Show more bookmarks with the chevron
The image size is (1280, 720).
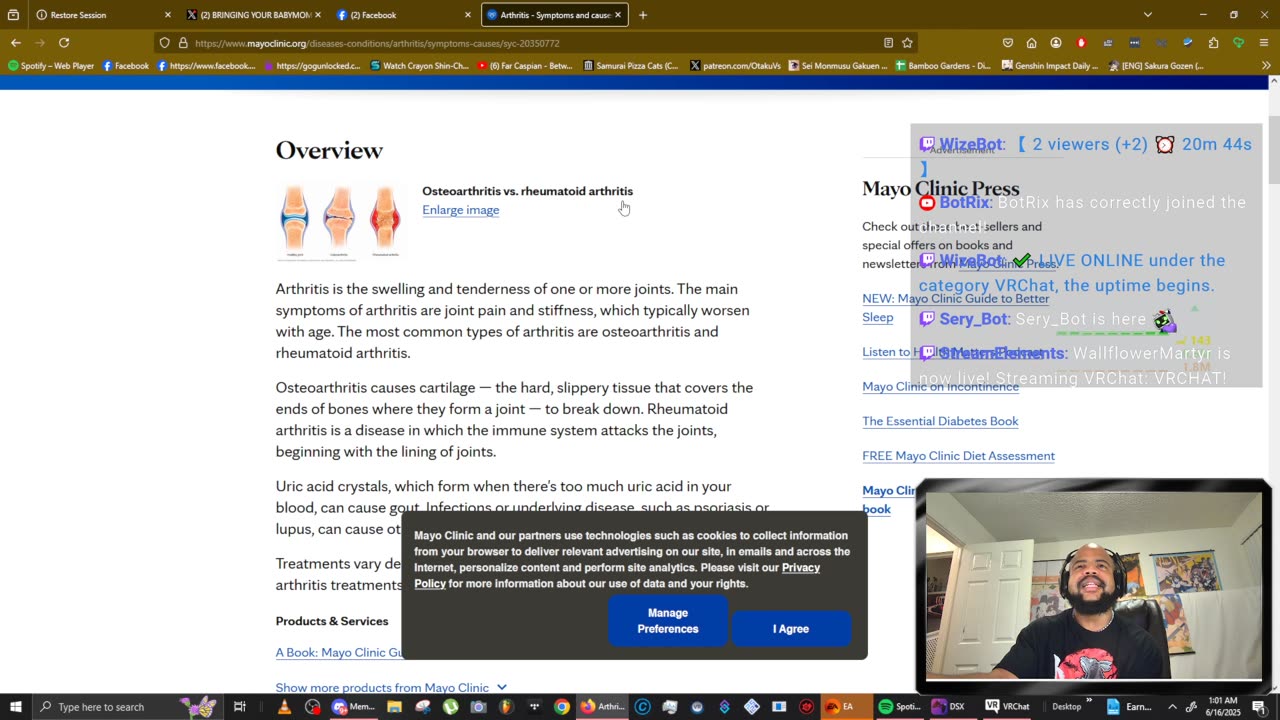click(x=1266, y=66)
